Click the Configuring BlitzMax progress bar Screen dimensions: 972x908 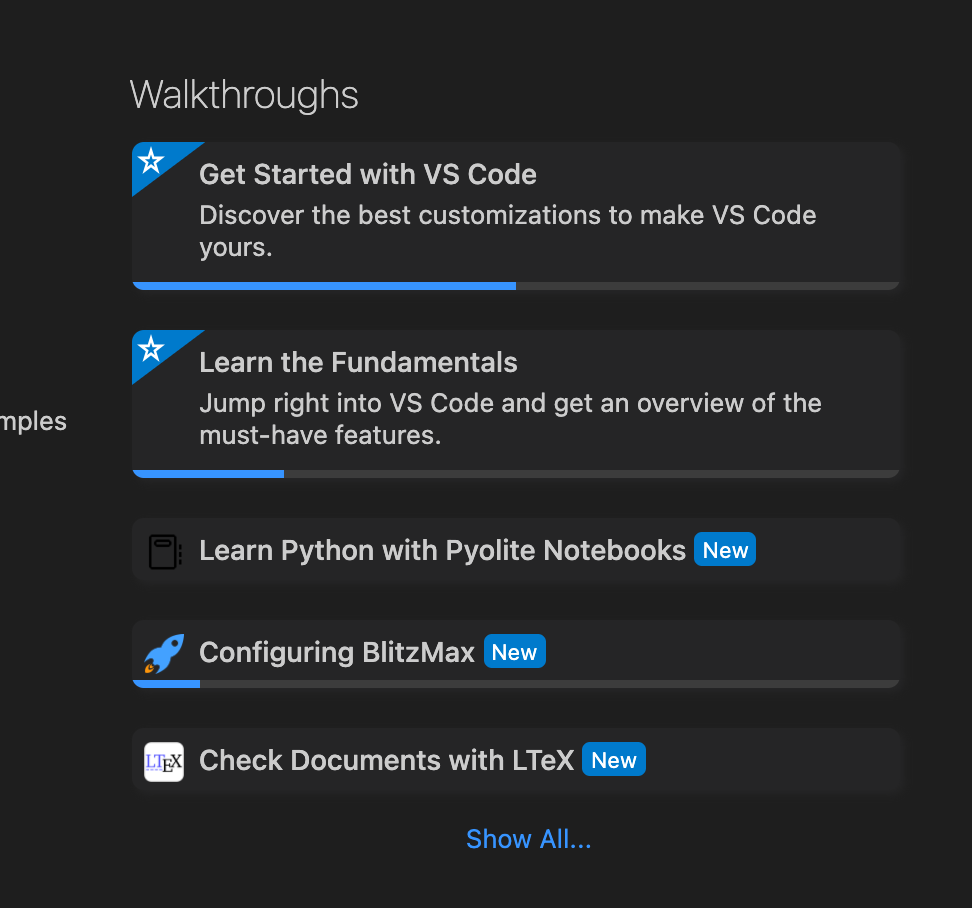tap(516, 684)
